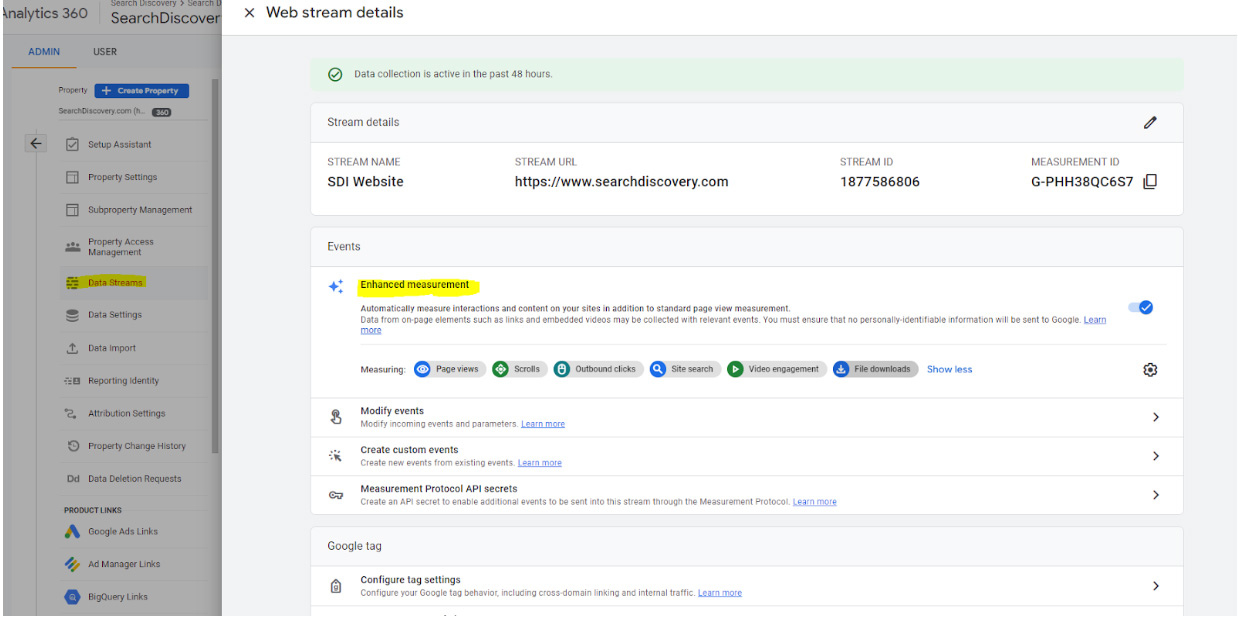Click Ad Manager logo icon
The height and width of the screenshot is (617, 1238).
72,564
